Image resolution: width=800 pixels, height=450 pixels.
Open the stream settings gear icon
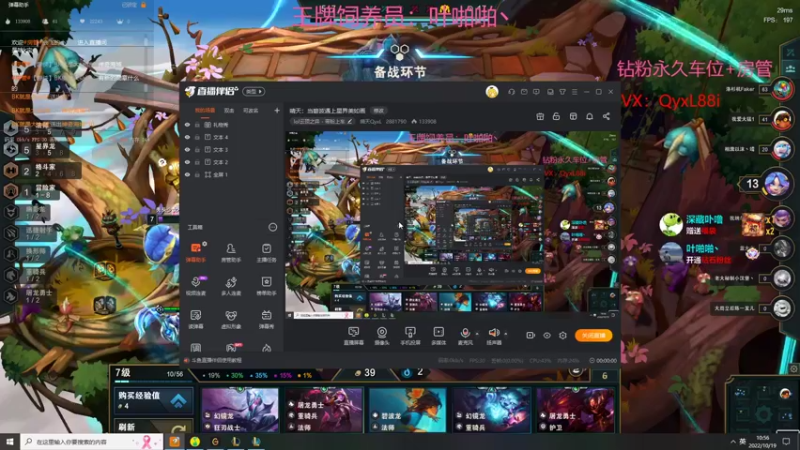point(563,335)
